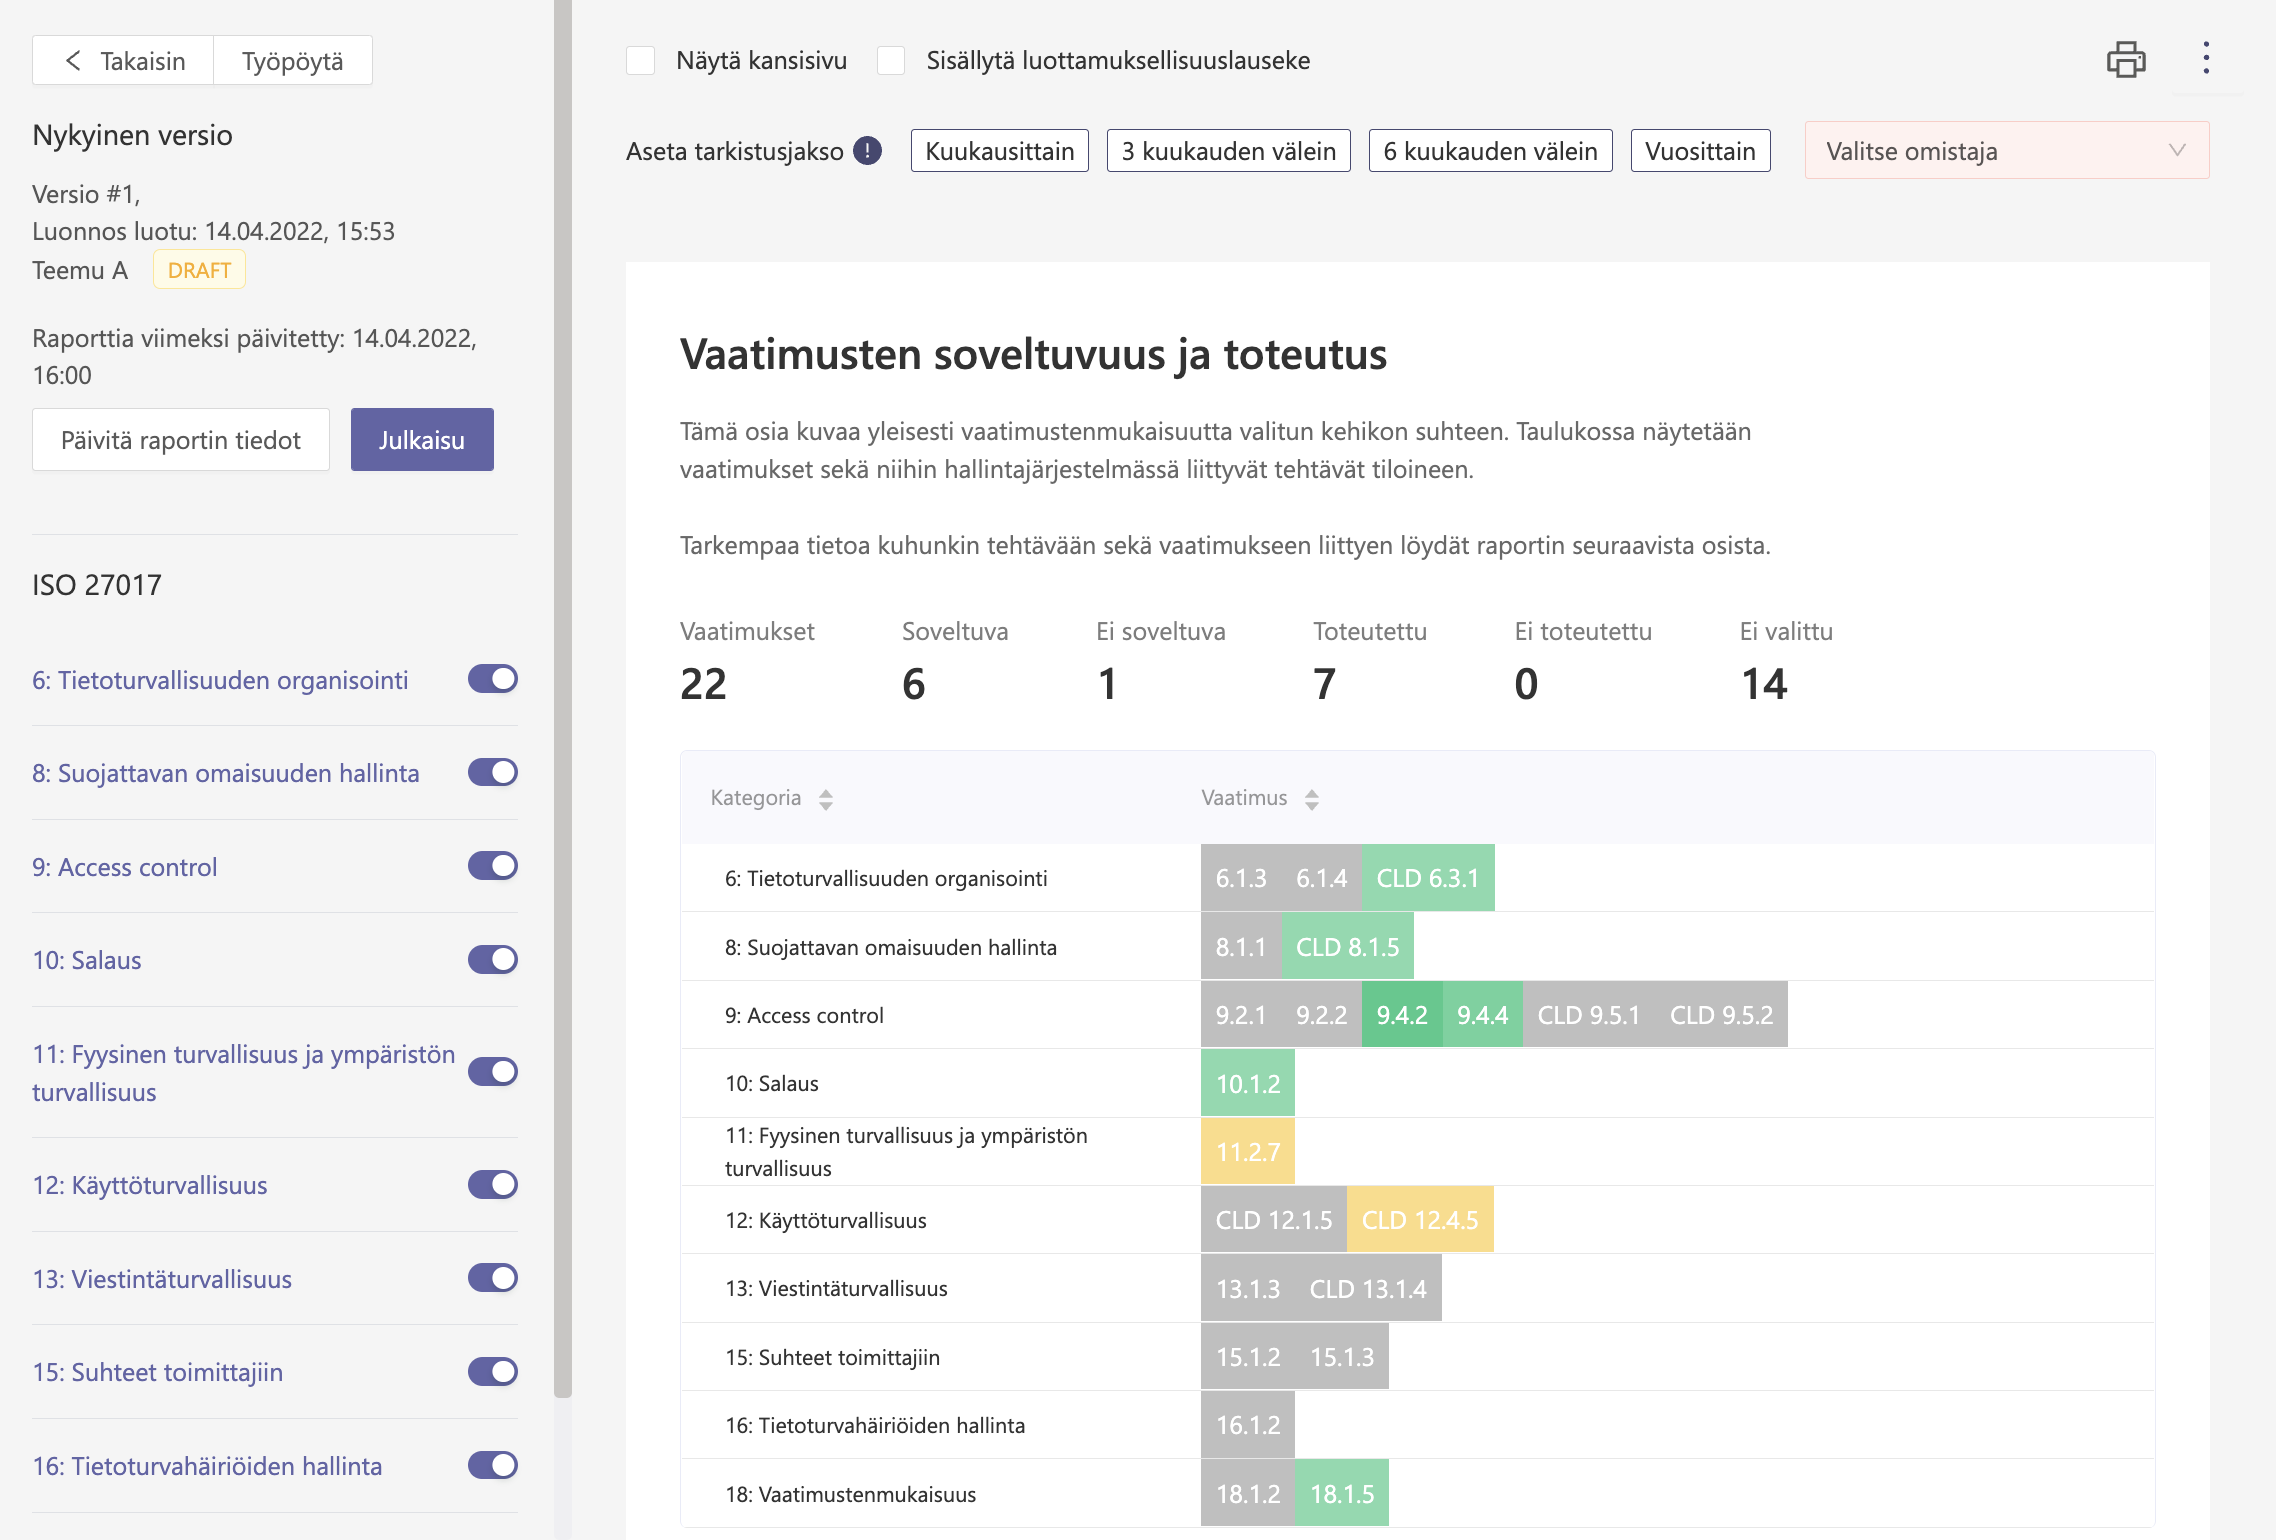Enable the Näytä kansisivu checkbox
The image size is (2276, 1540).
[641, 61]
